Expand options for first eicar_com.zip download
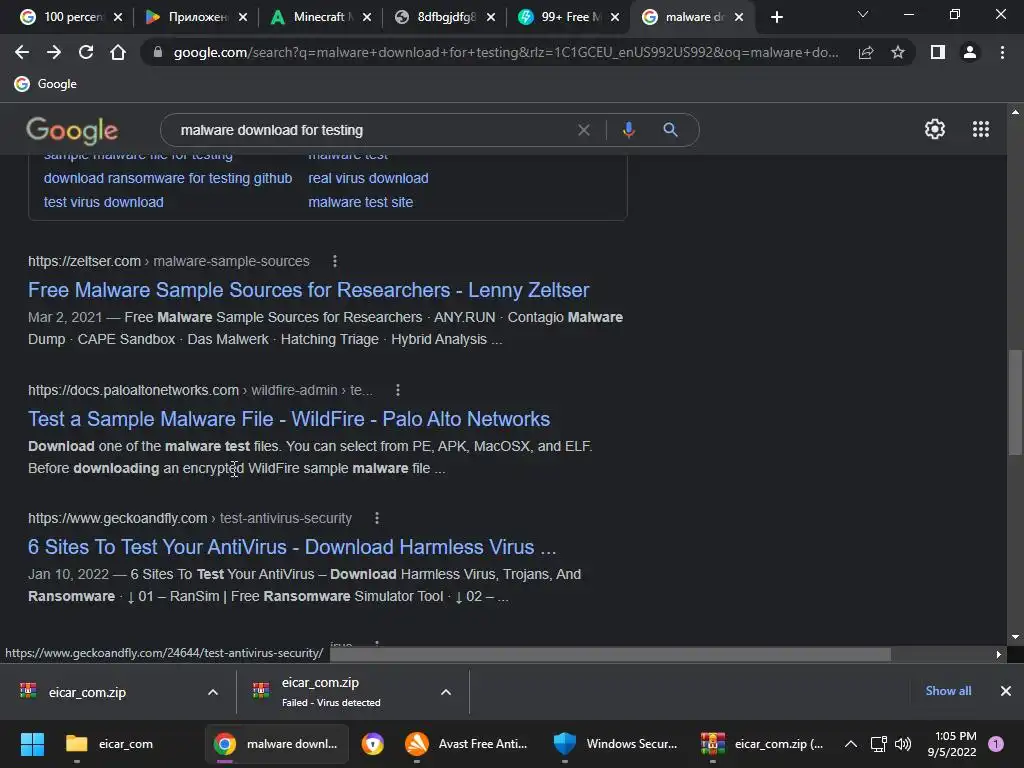This screenshot has width=1024, height=768. coord(213,692)
